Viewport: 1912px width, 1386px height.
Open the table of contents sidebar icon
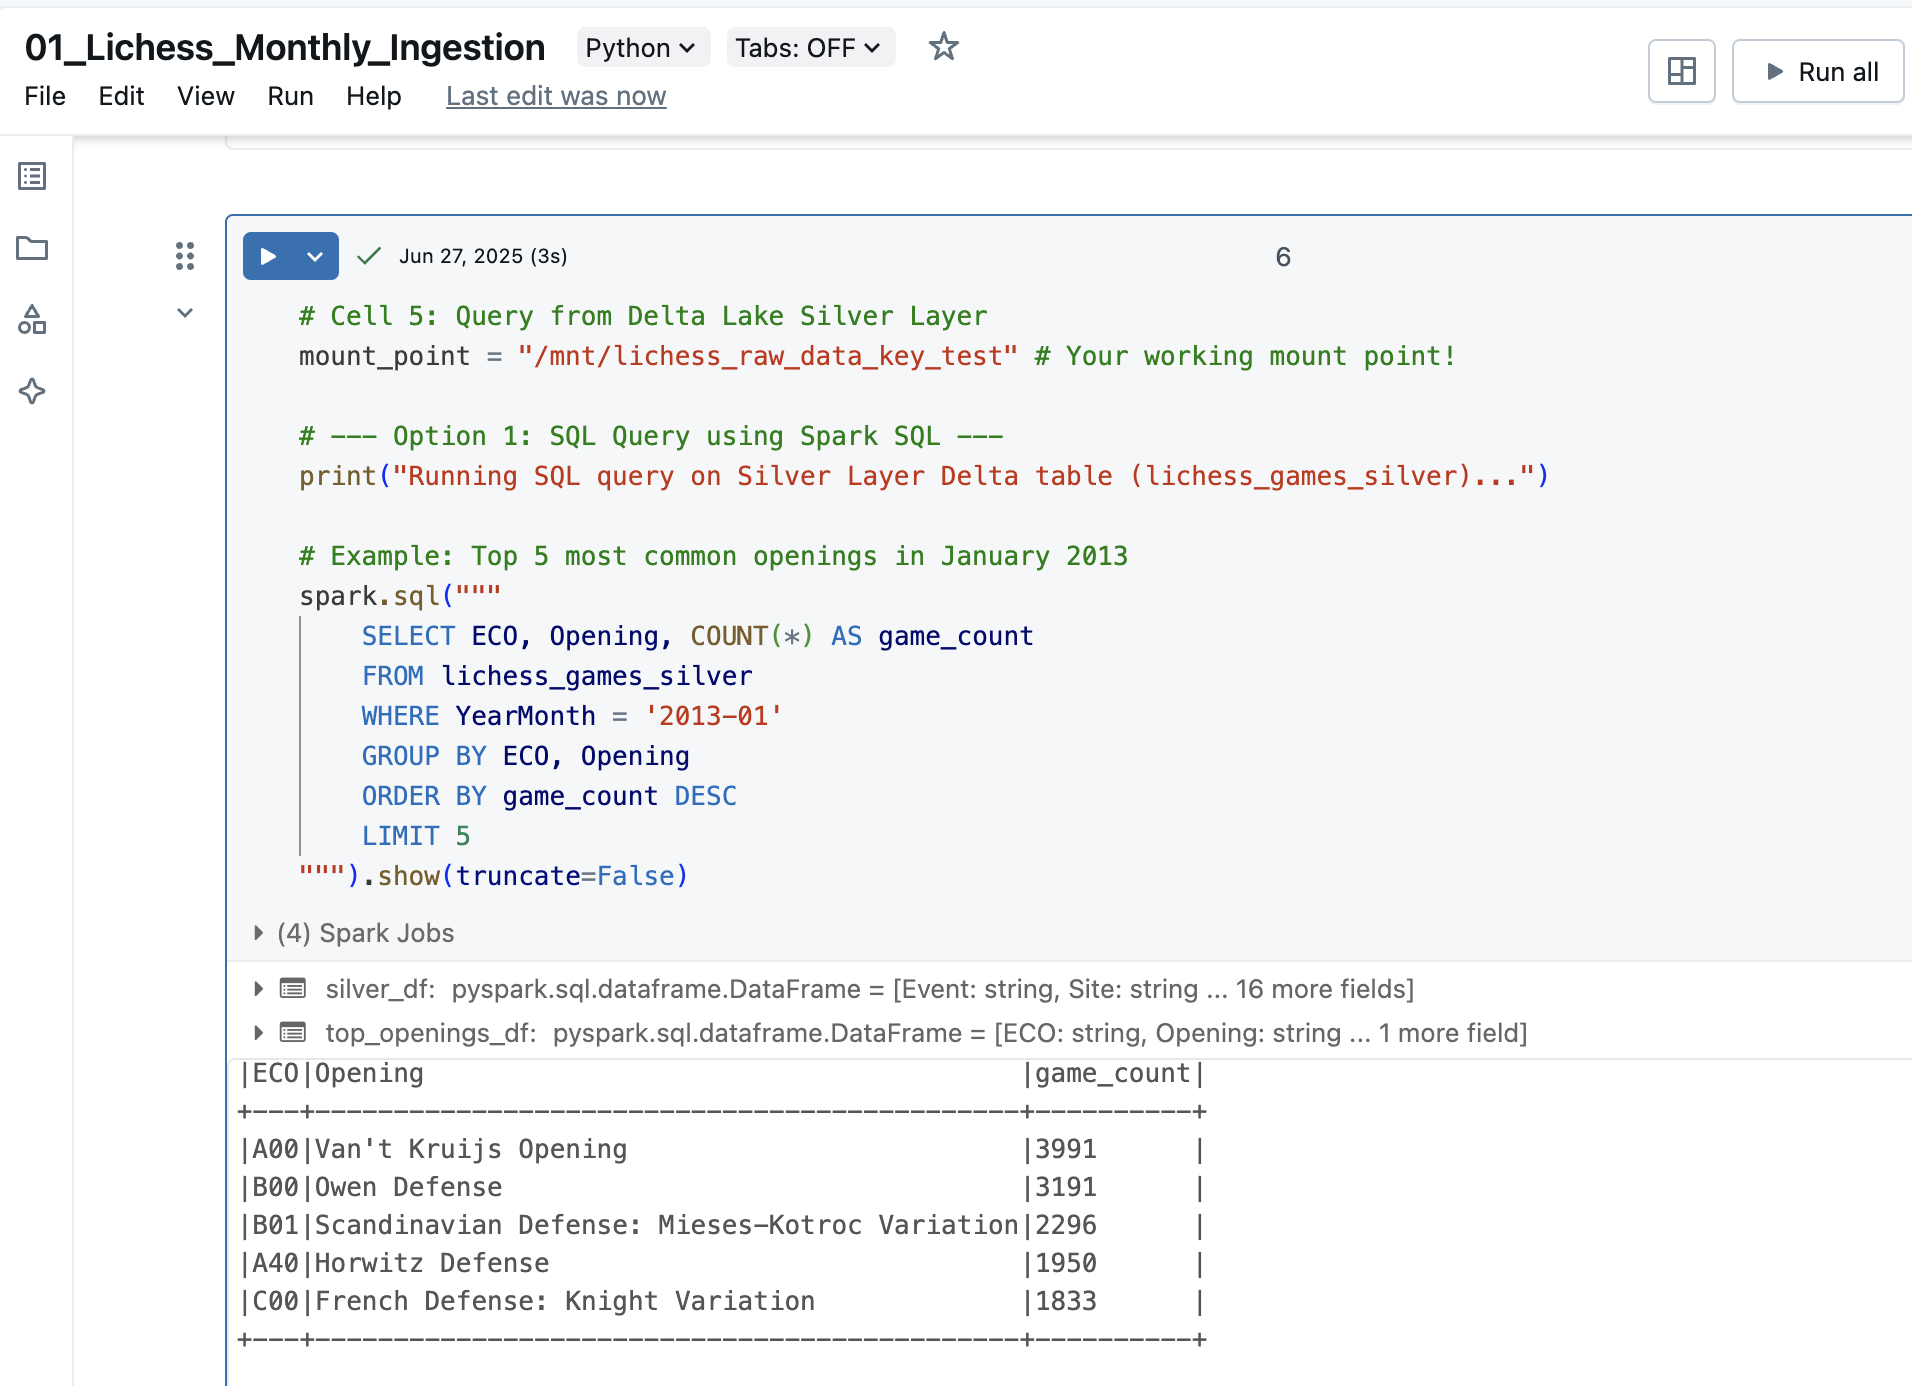click(32, 176)
